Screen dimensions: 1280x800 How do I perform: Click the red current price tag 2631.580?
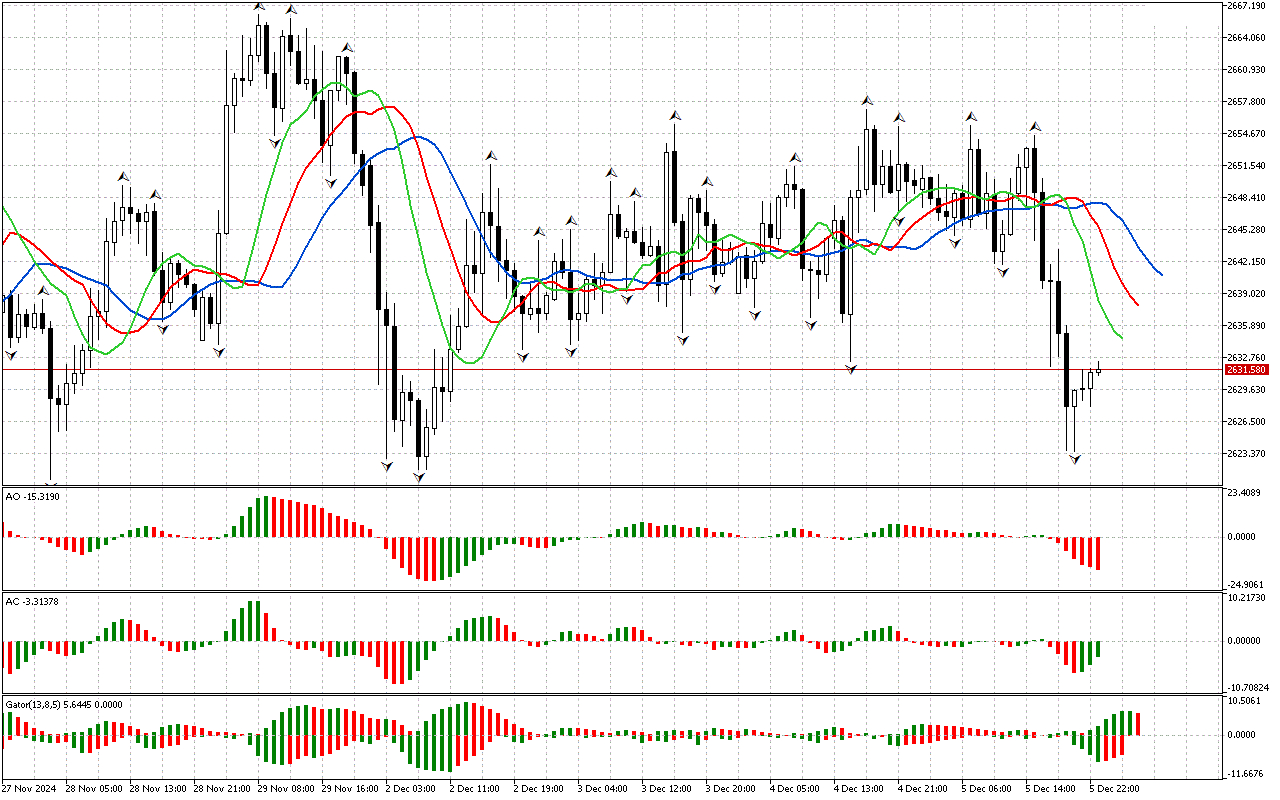(1247, 370)
